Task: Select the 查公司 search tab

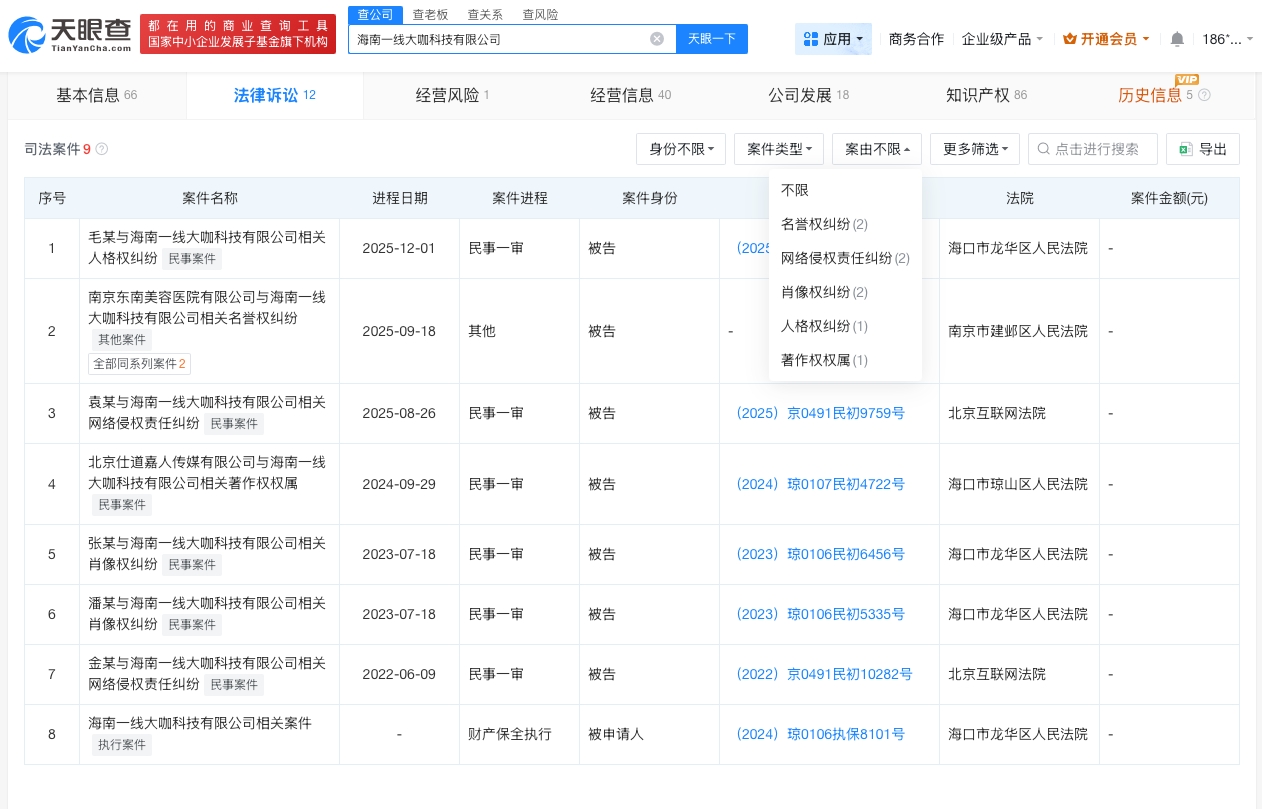Action: [x=375, y=14]
